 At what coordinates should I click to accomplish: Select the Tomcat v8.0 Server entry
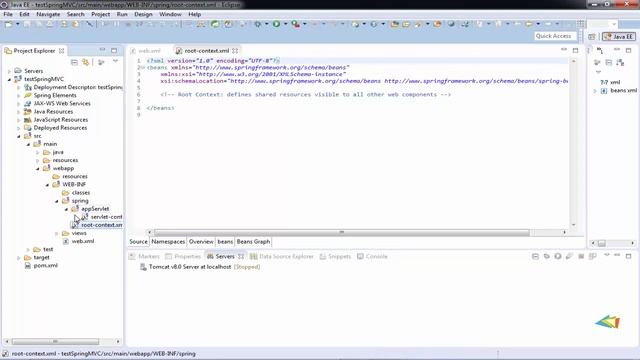(200, 267)
